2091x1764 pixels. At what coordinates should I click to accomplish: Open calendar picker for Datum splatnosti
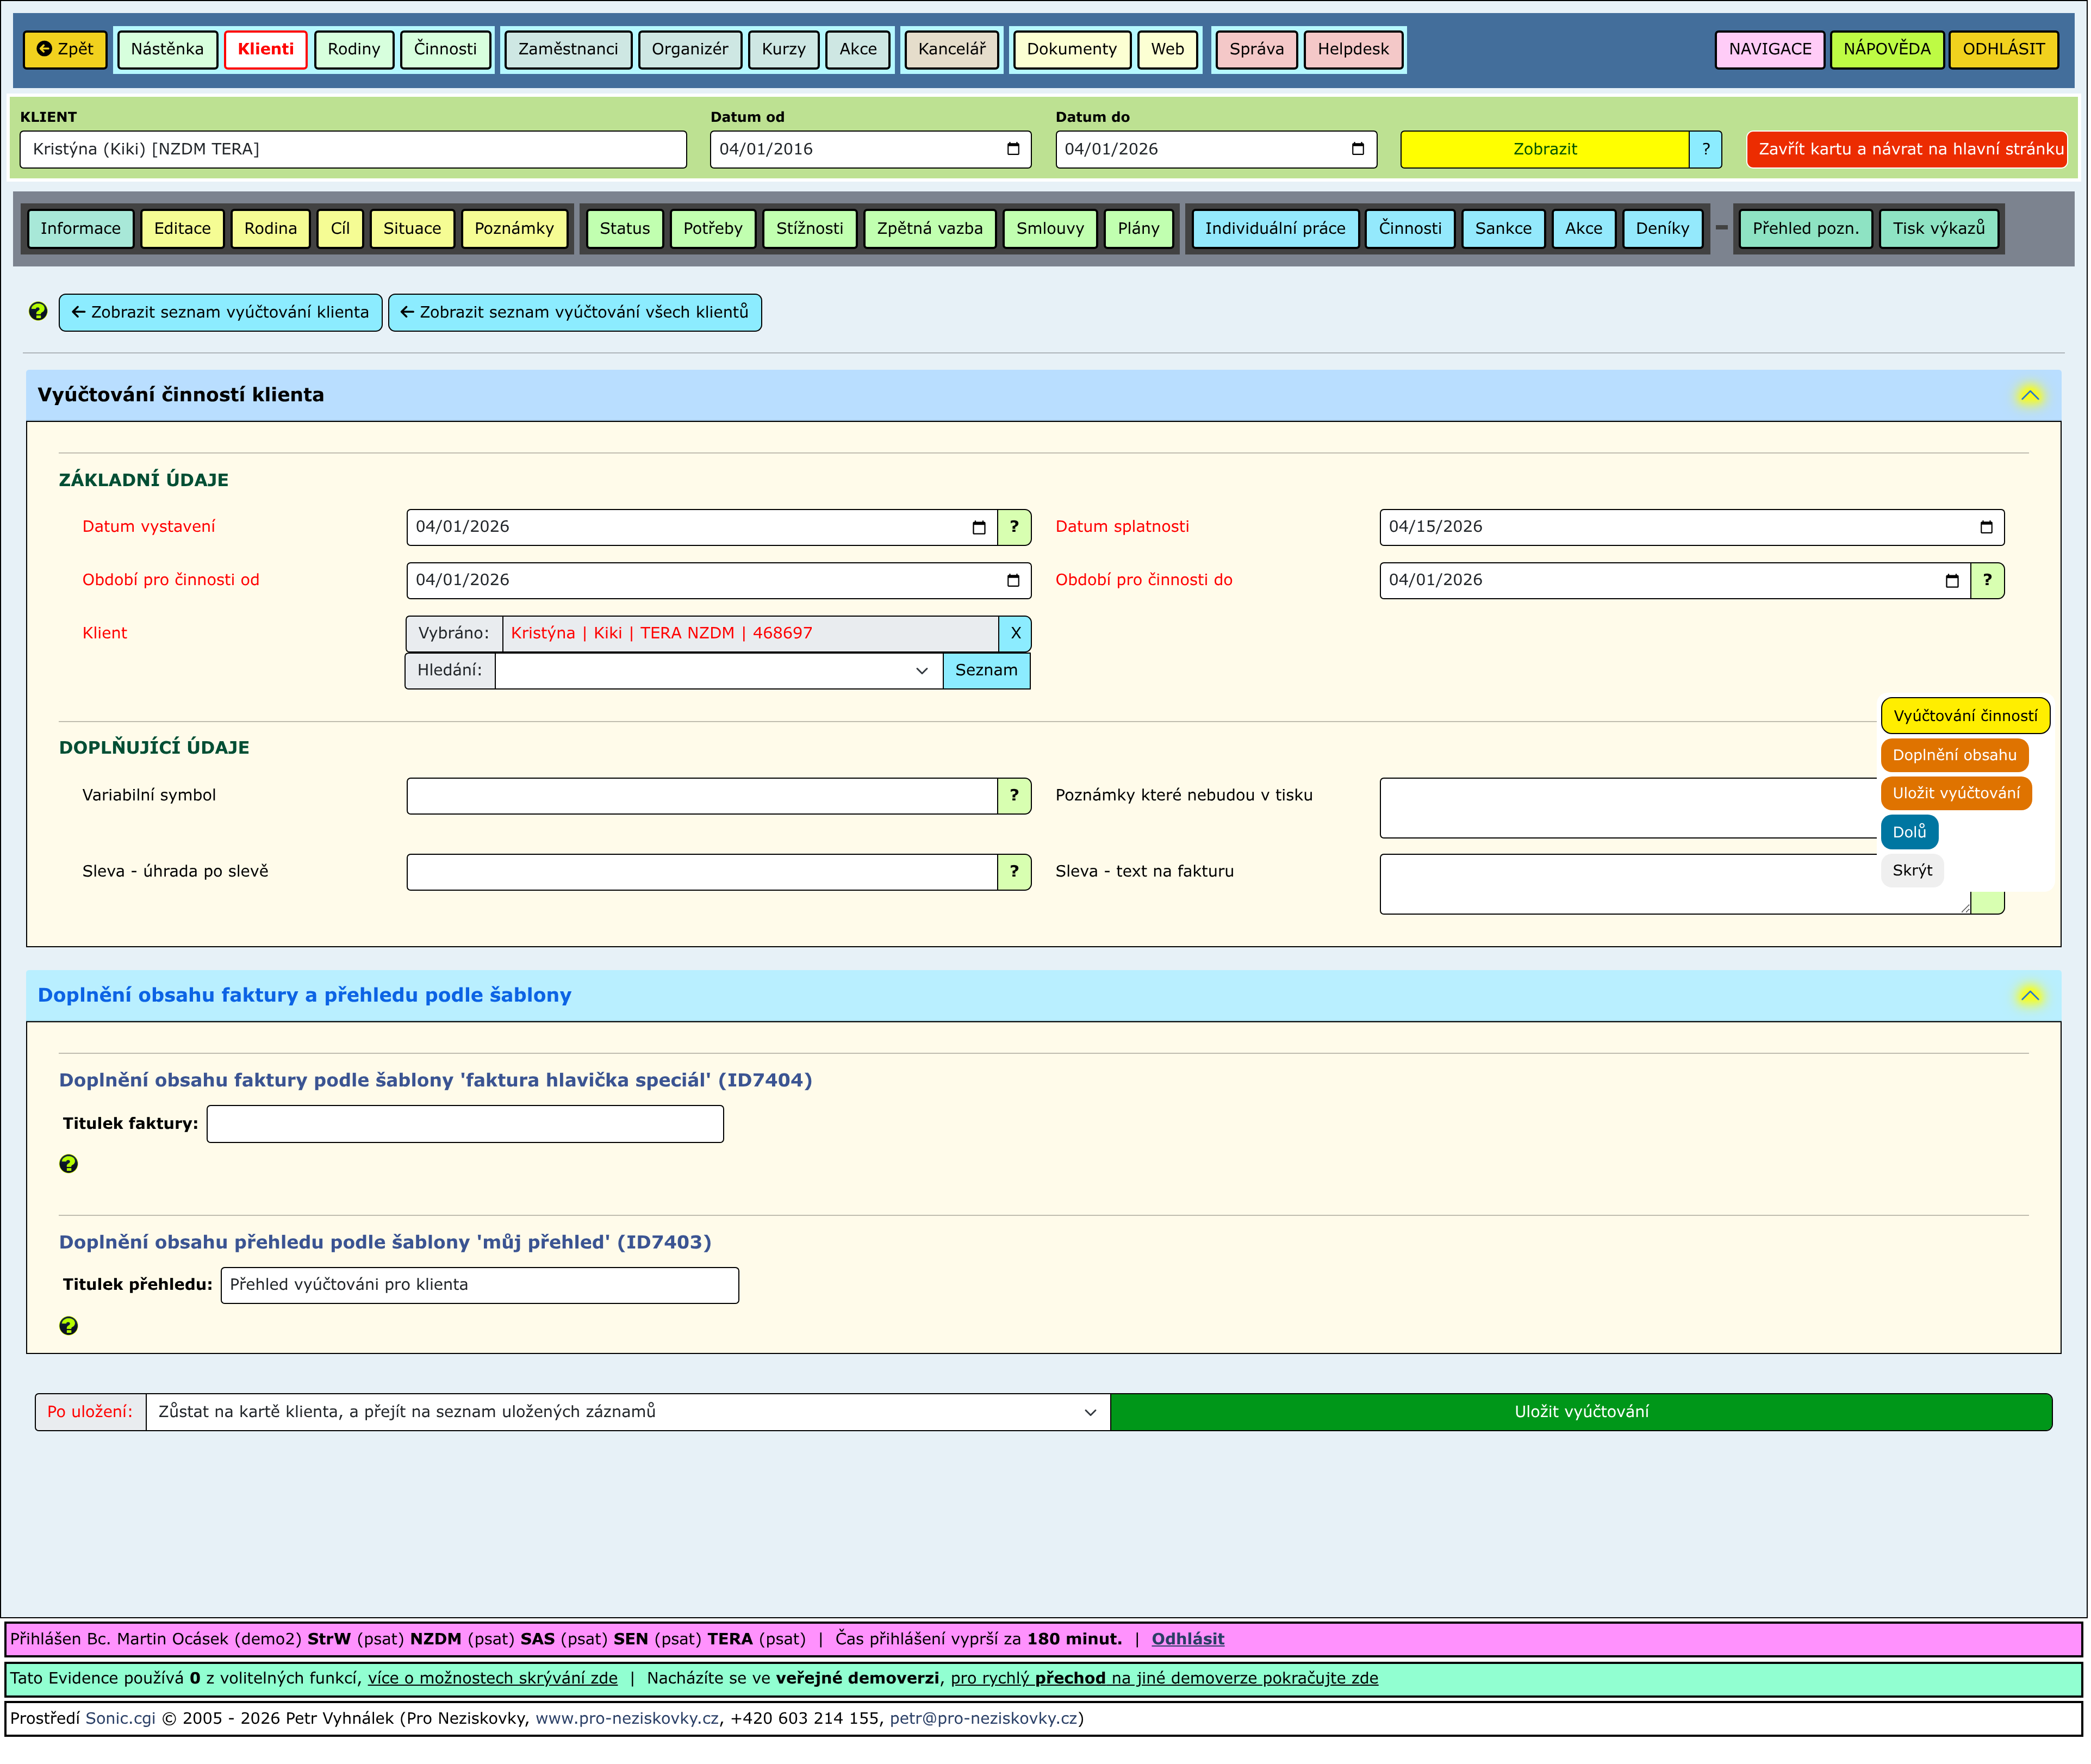1986,528
